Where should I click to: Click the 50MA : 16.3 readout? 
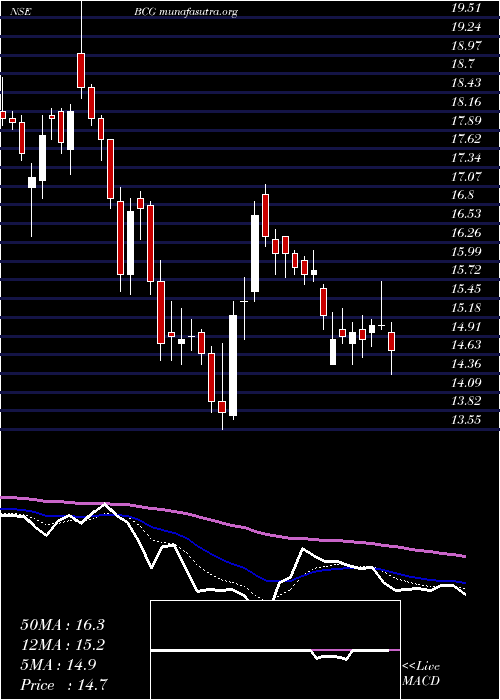[x=62, y=625]
